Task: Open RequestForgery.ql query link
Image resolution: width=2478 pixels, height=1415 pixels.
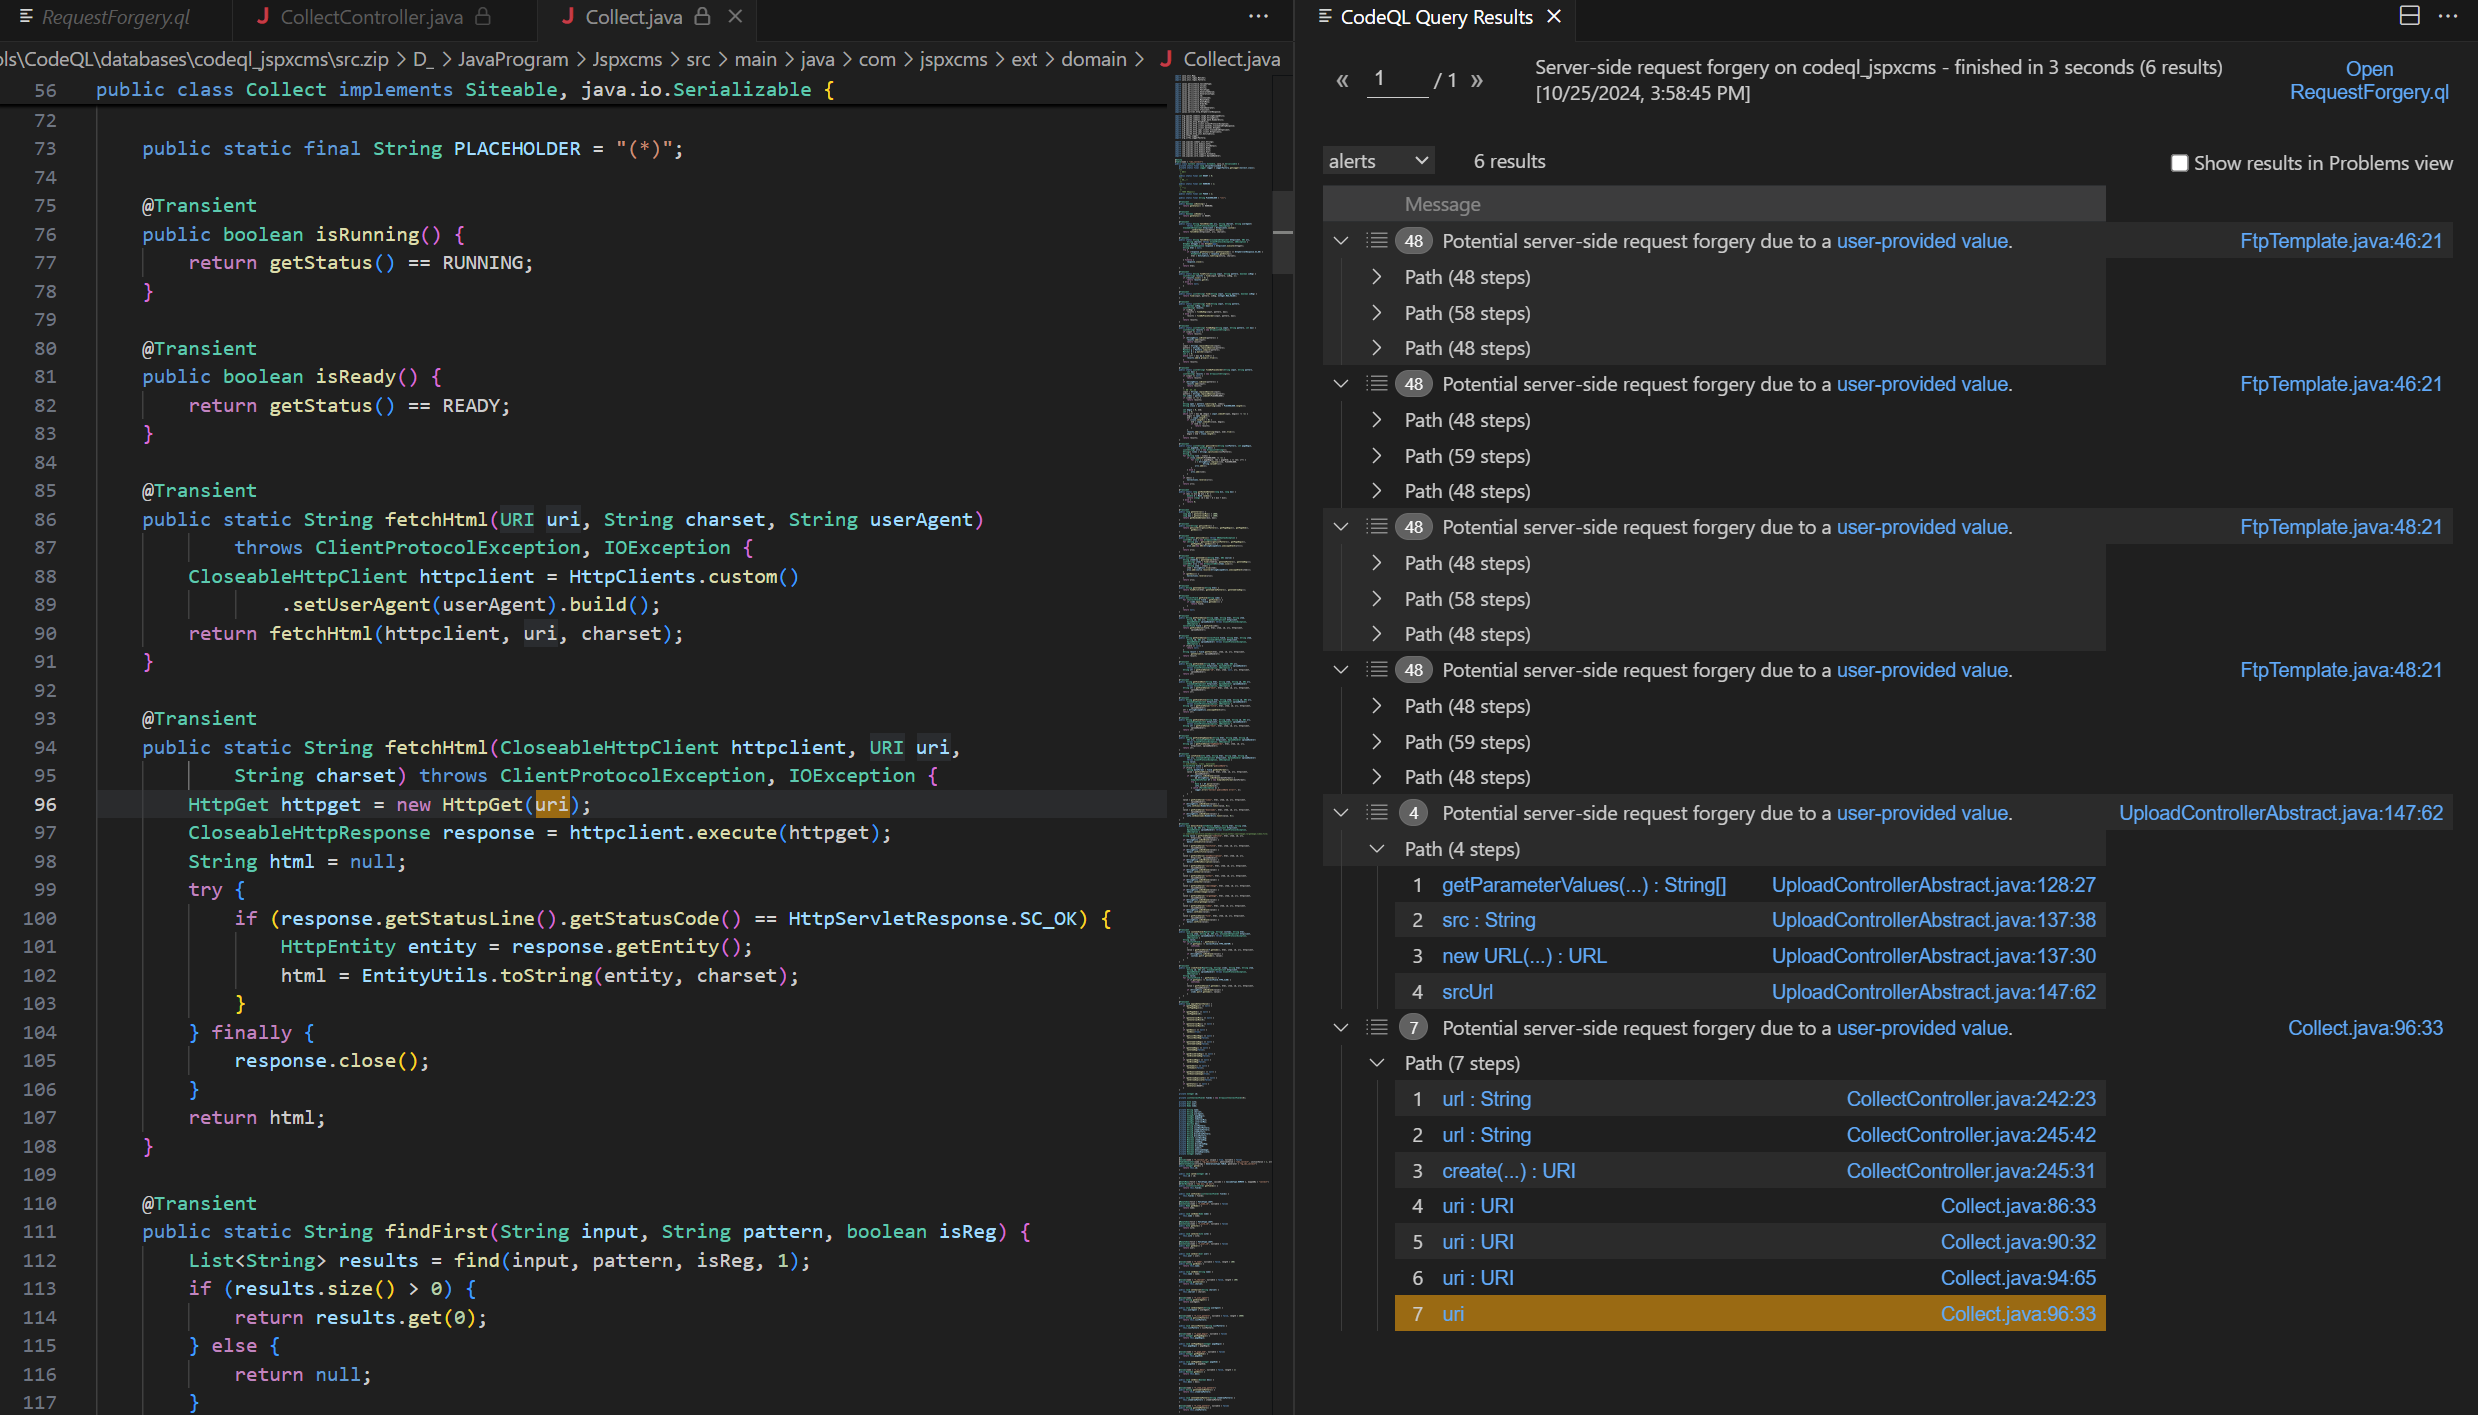Action: click(2368, 80)
